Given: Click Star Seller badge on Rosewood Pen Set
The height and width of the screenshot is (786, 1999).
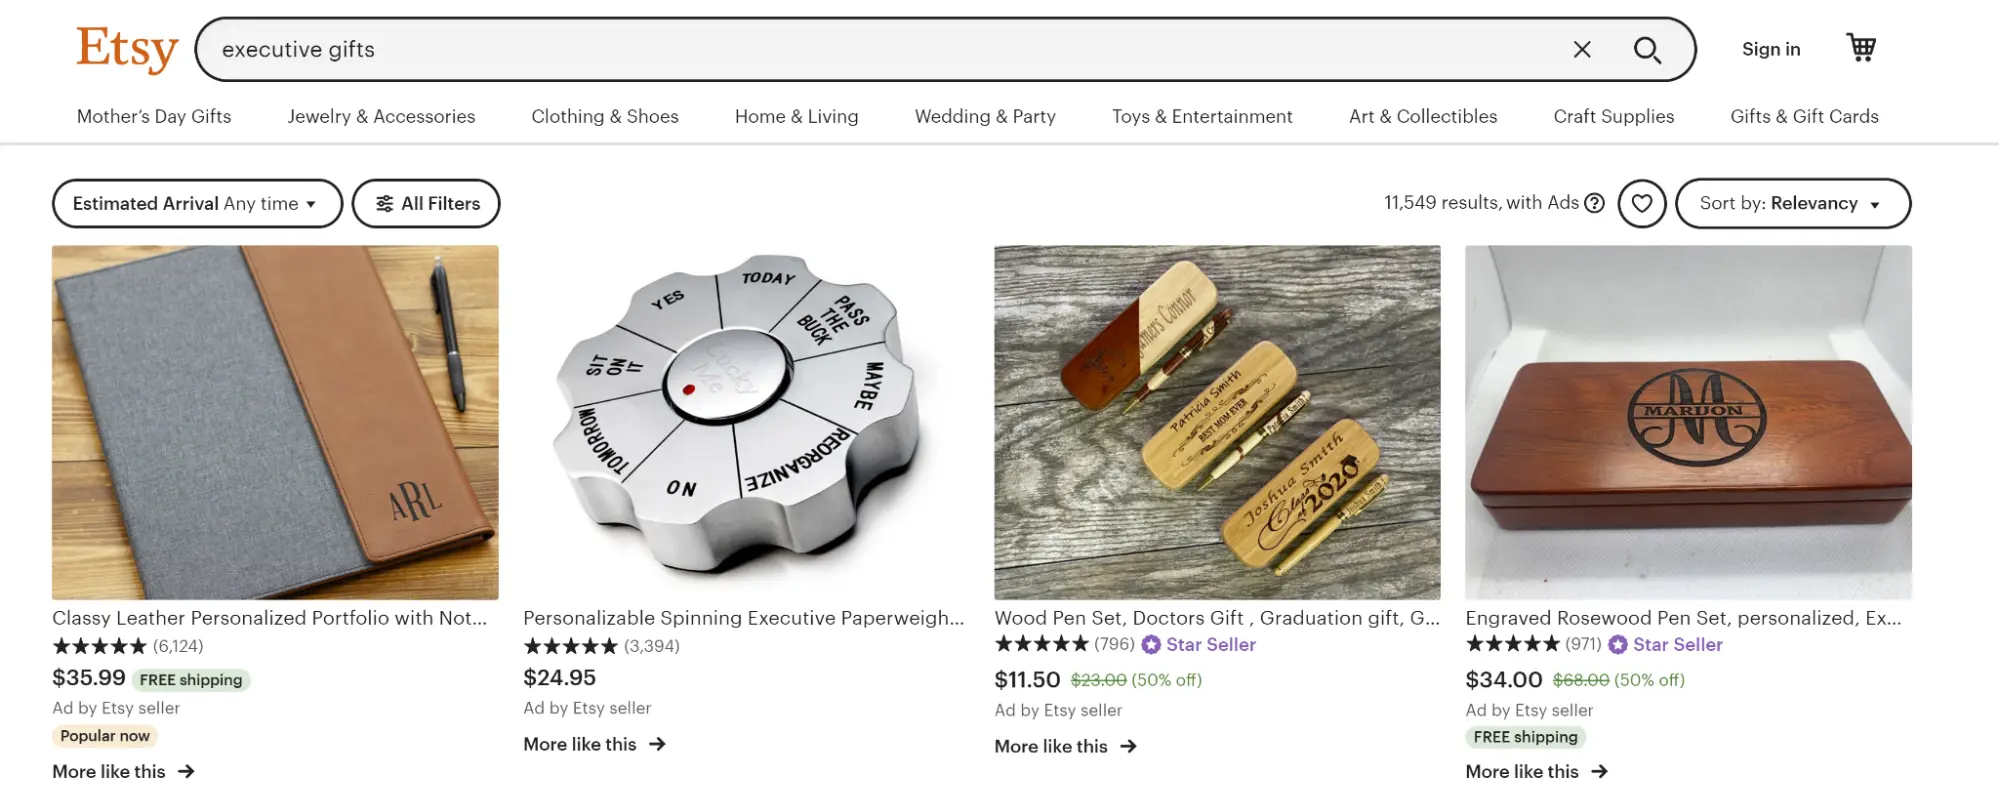Looking at the screenshot, I should [1666, 645].
